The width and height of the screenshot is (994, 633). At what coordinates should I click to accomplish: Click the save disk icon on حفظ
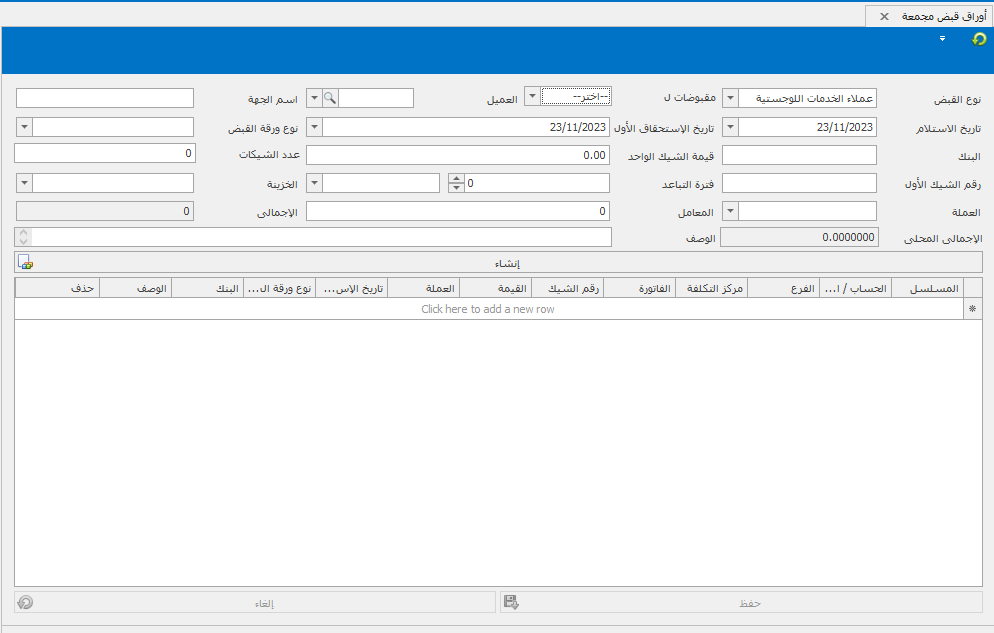[x=511, y=602]
